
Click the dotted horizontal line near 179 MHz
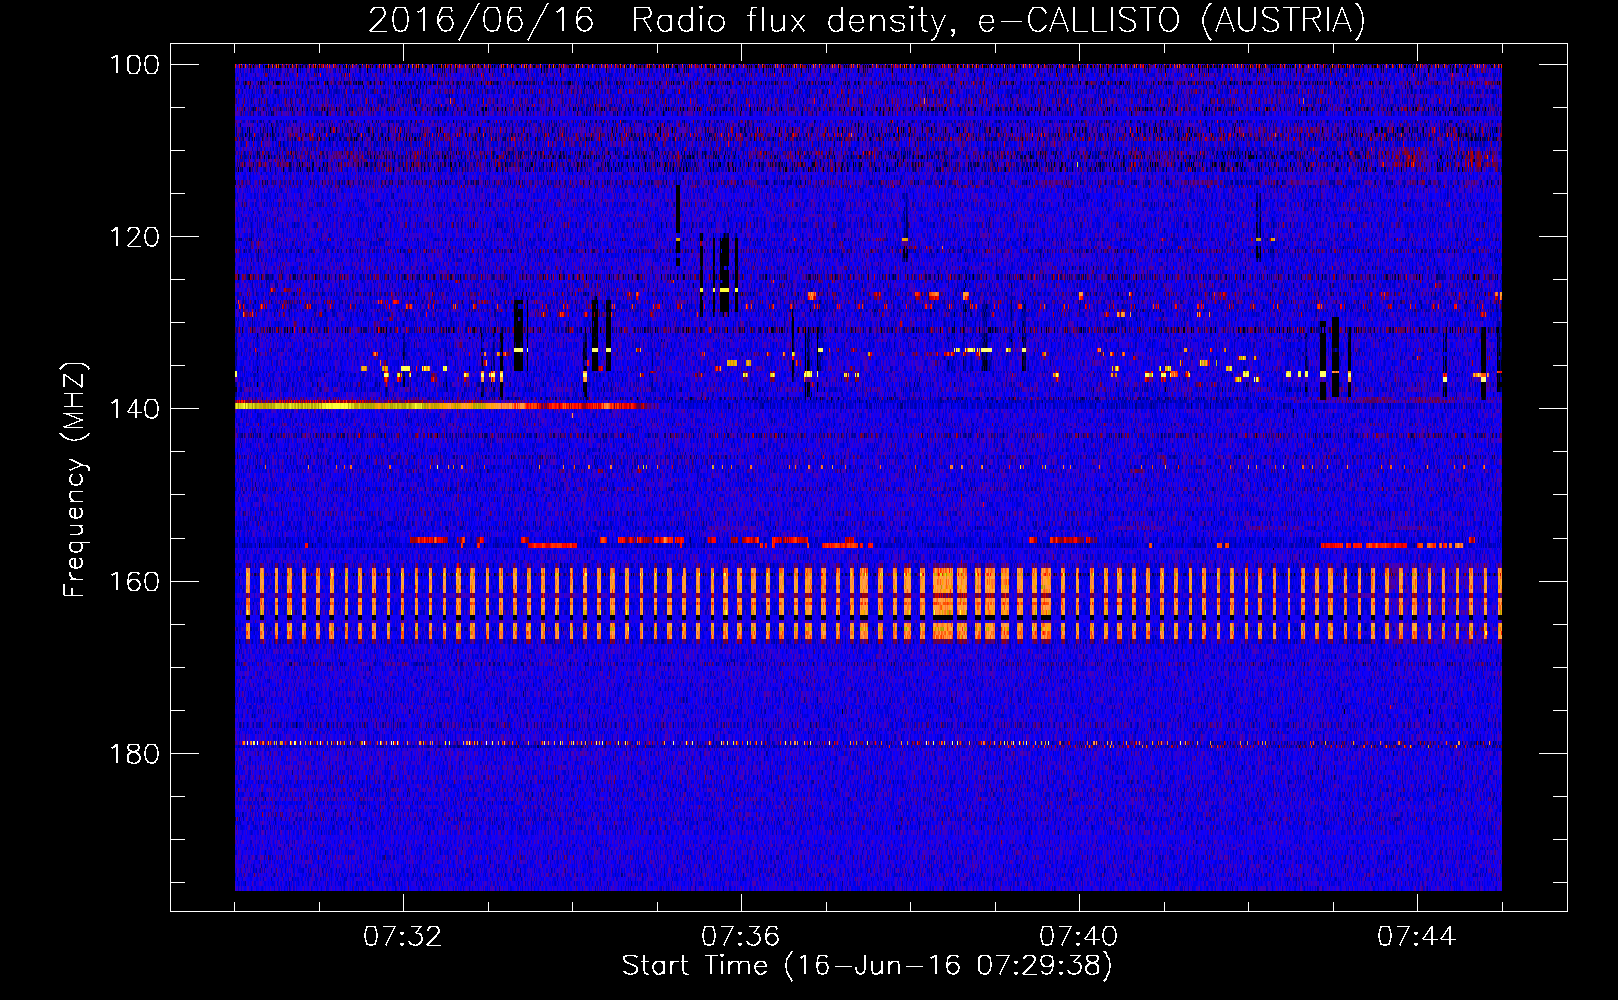(868, 743)
